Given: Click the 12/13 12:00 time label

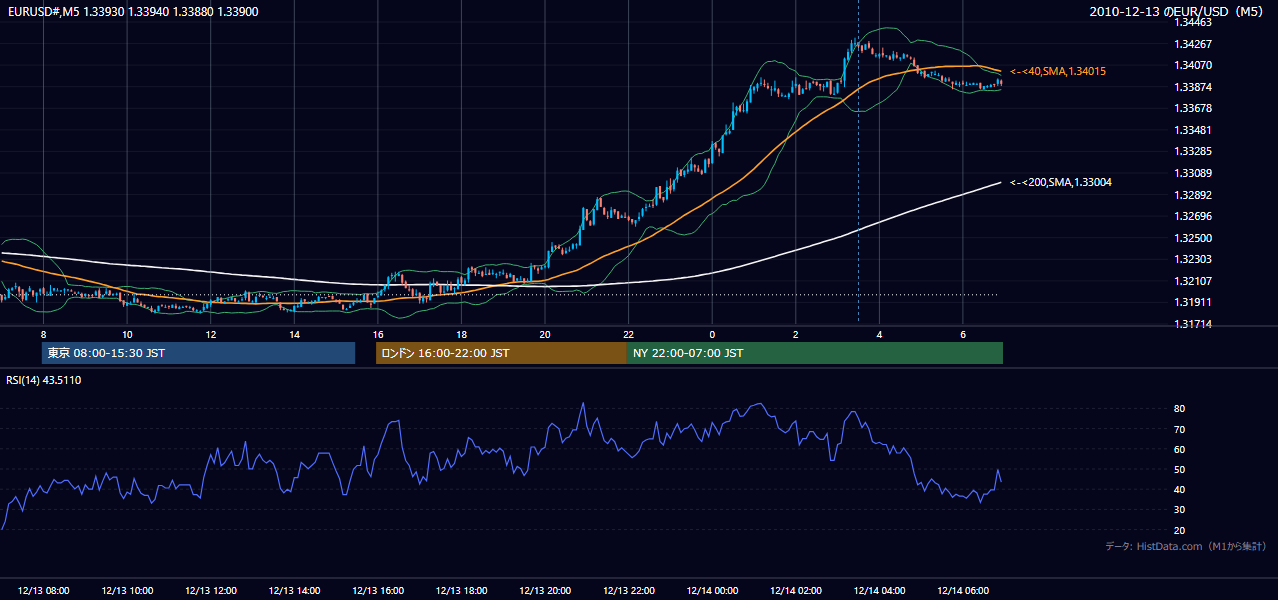Looking at the screenshot, I should 210,591.
